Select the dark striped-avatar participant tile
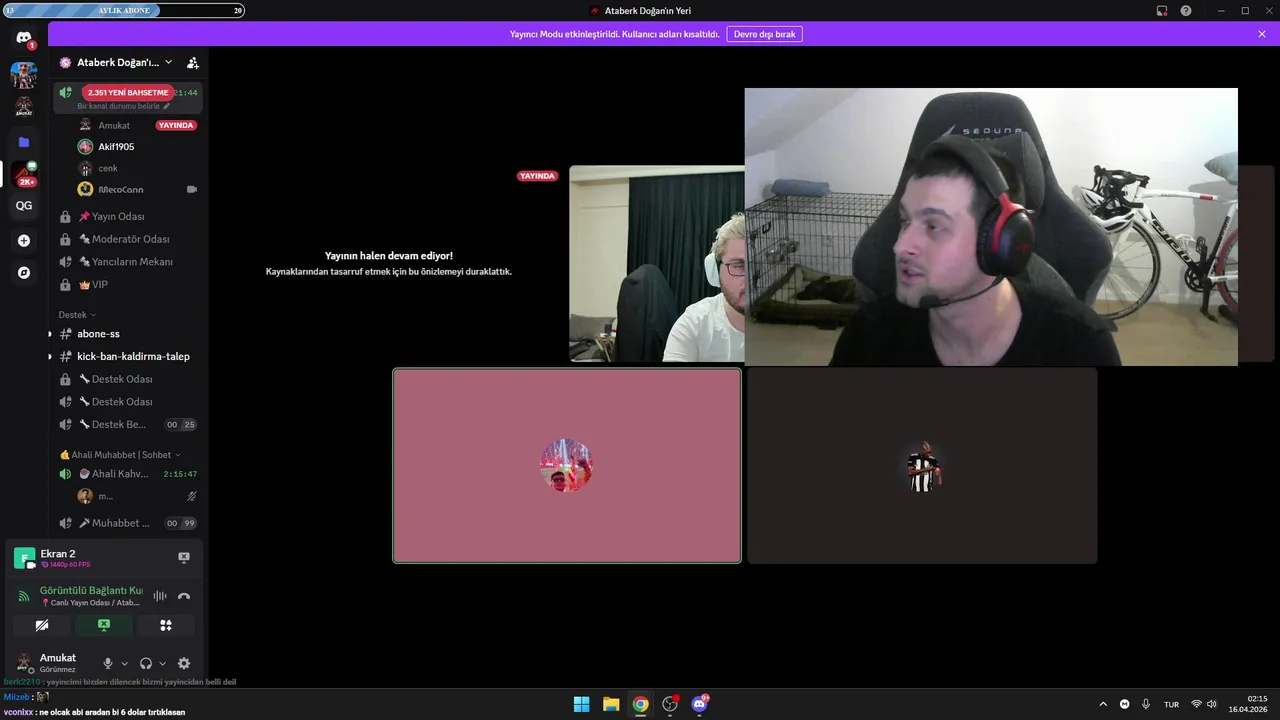Screen dimensions: 1280x720 tap(922, 466)
